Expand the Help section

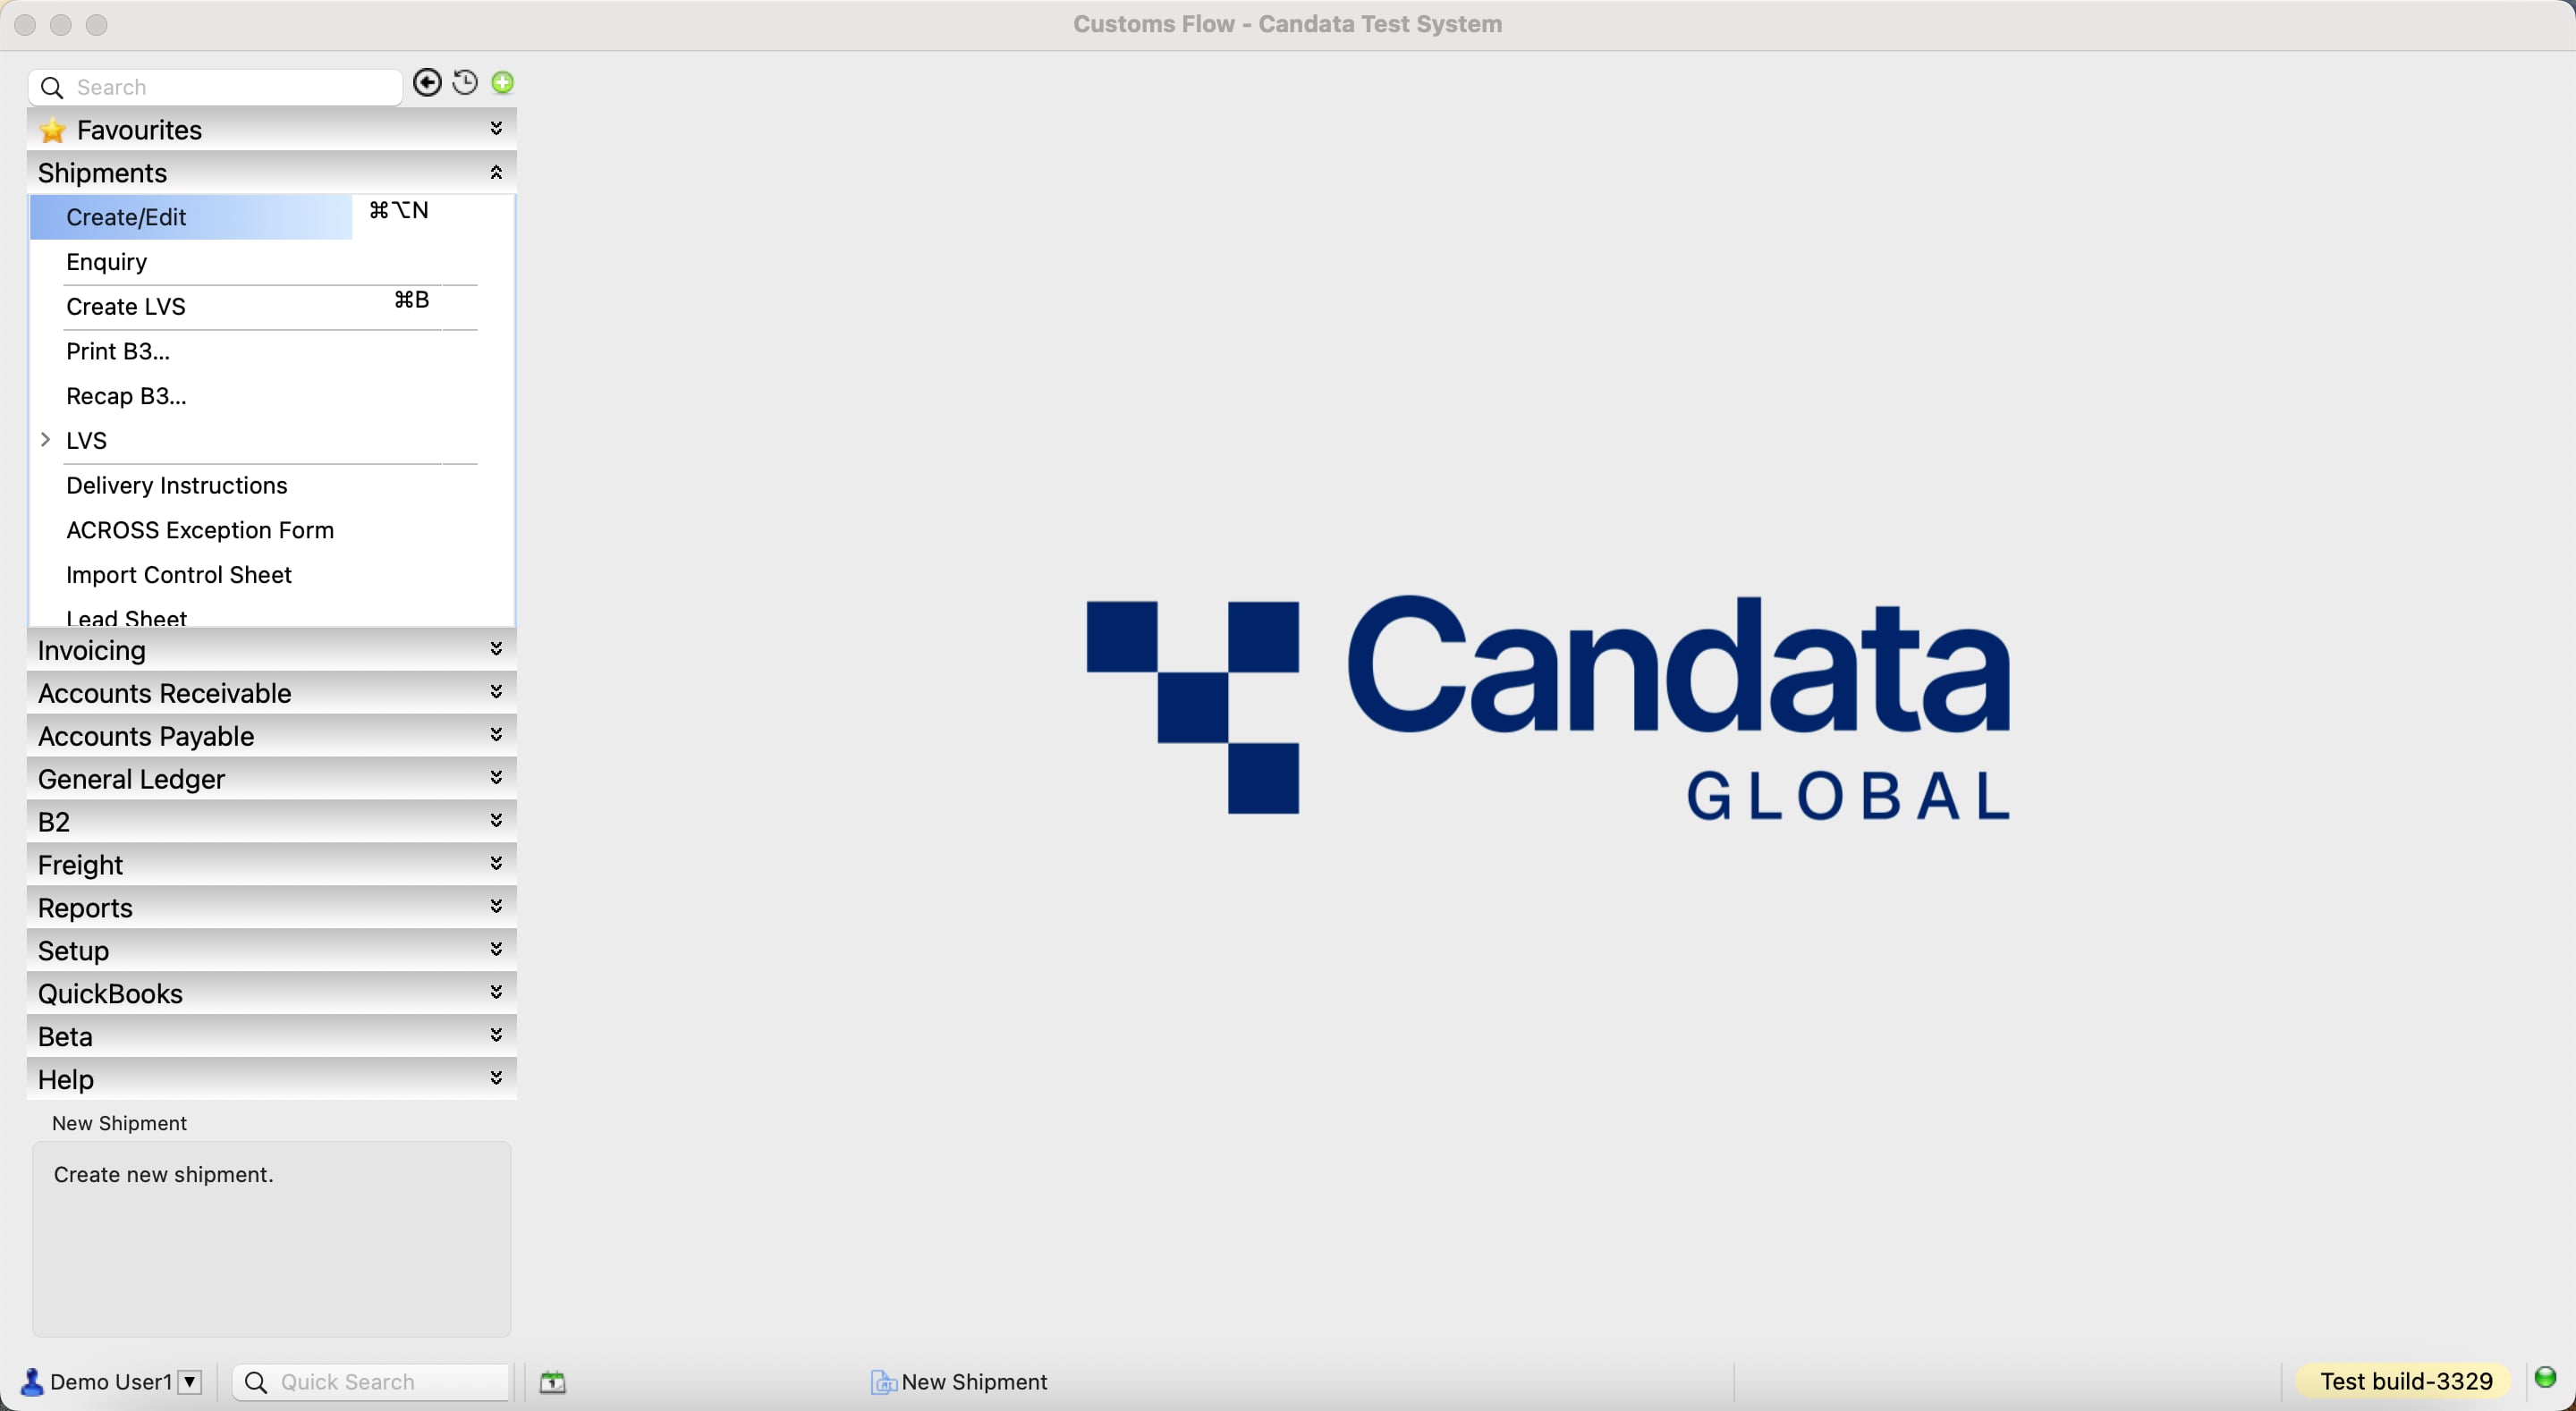496,1079
